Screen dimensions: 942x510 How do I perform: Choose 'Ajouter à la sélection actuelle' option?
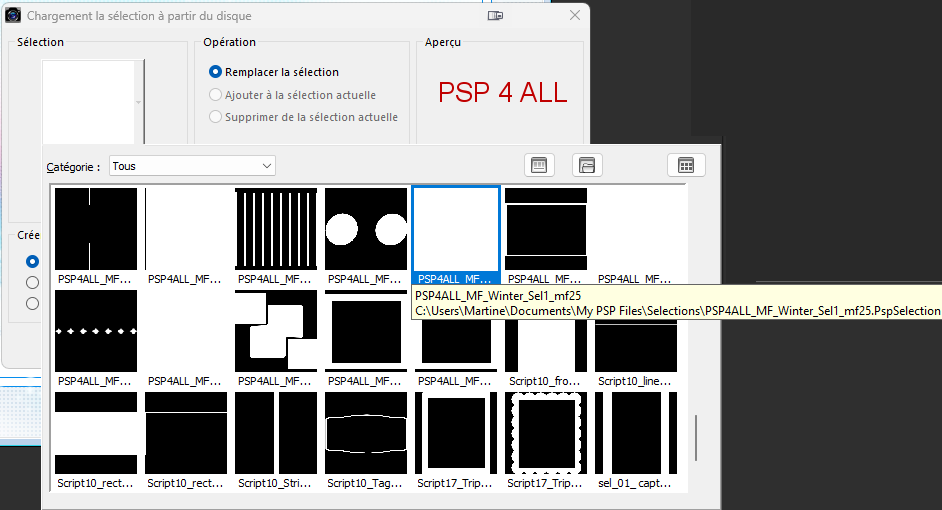click(x=215, y=95)
